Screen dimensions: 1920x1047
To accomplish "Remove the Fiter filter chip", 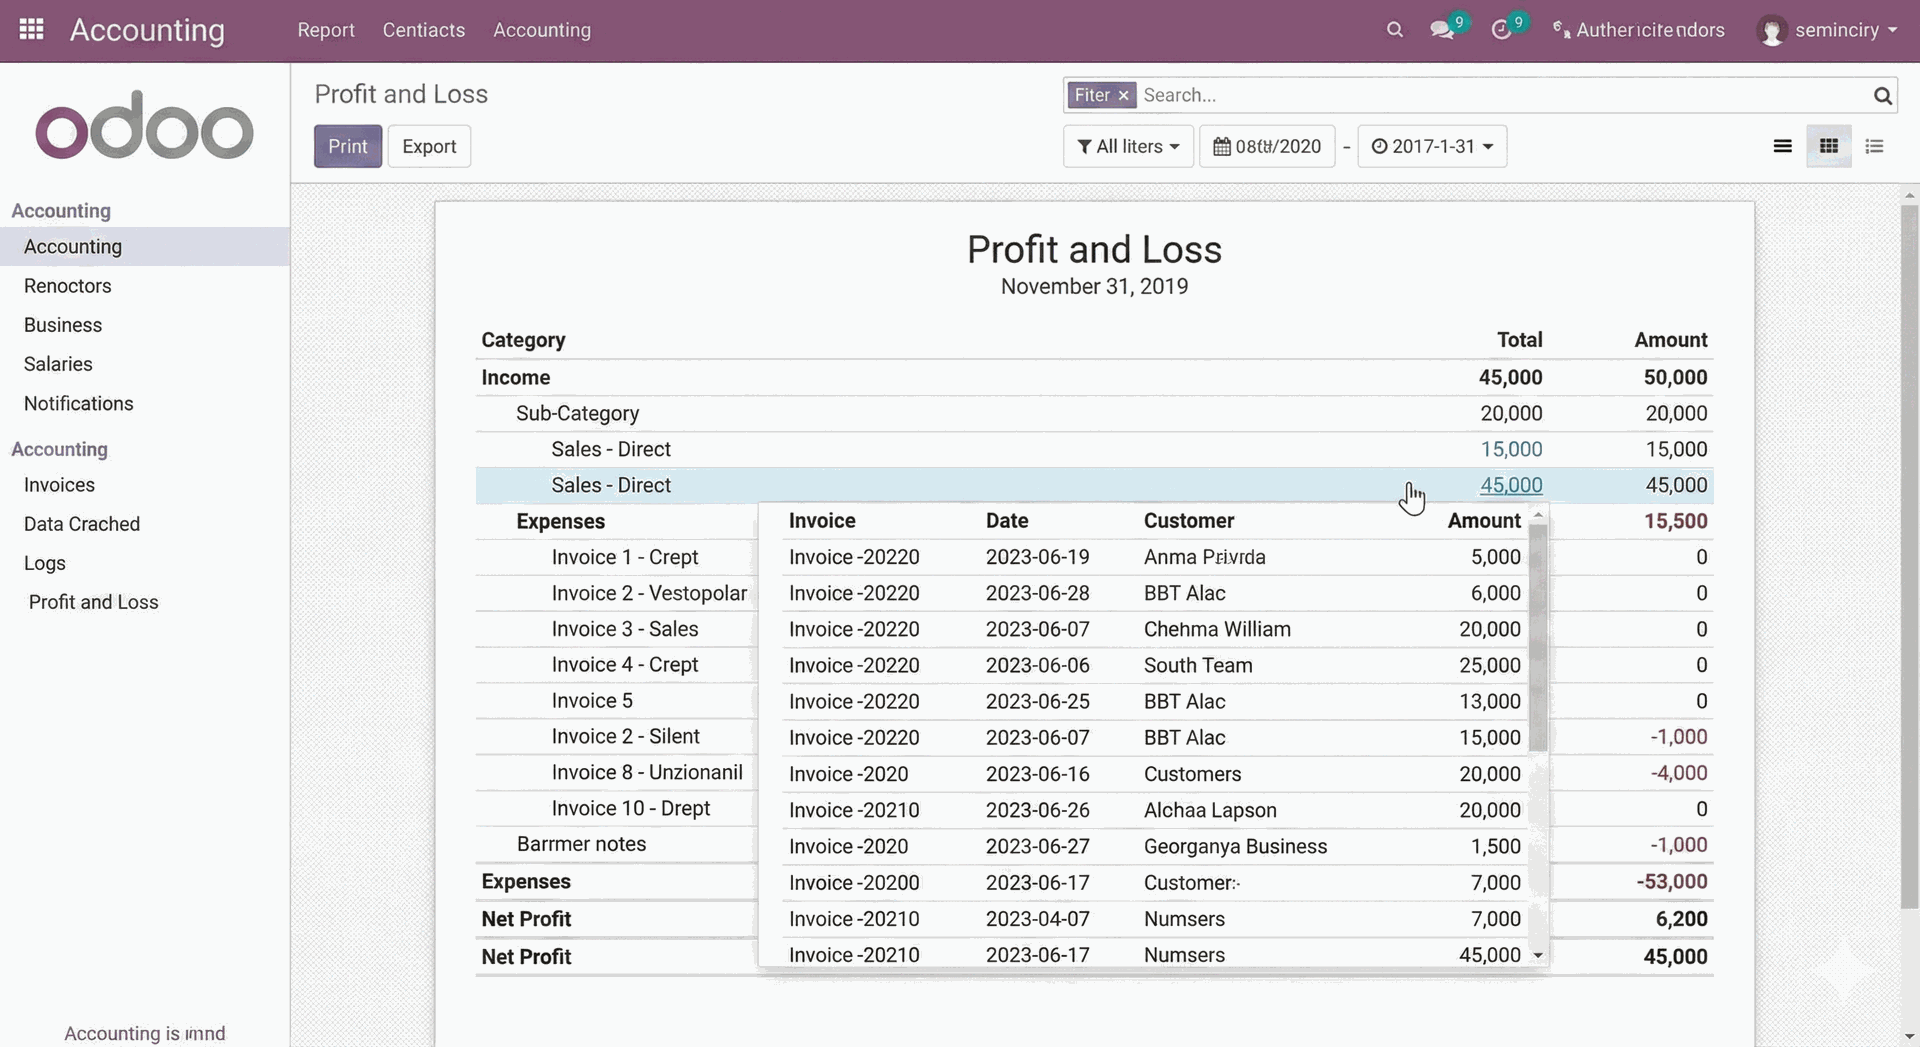I will pyautogui.click(x=1123, y=95).
